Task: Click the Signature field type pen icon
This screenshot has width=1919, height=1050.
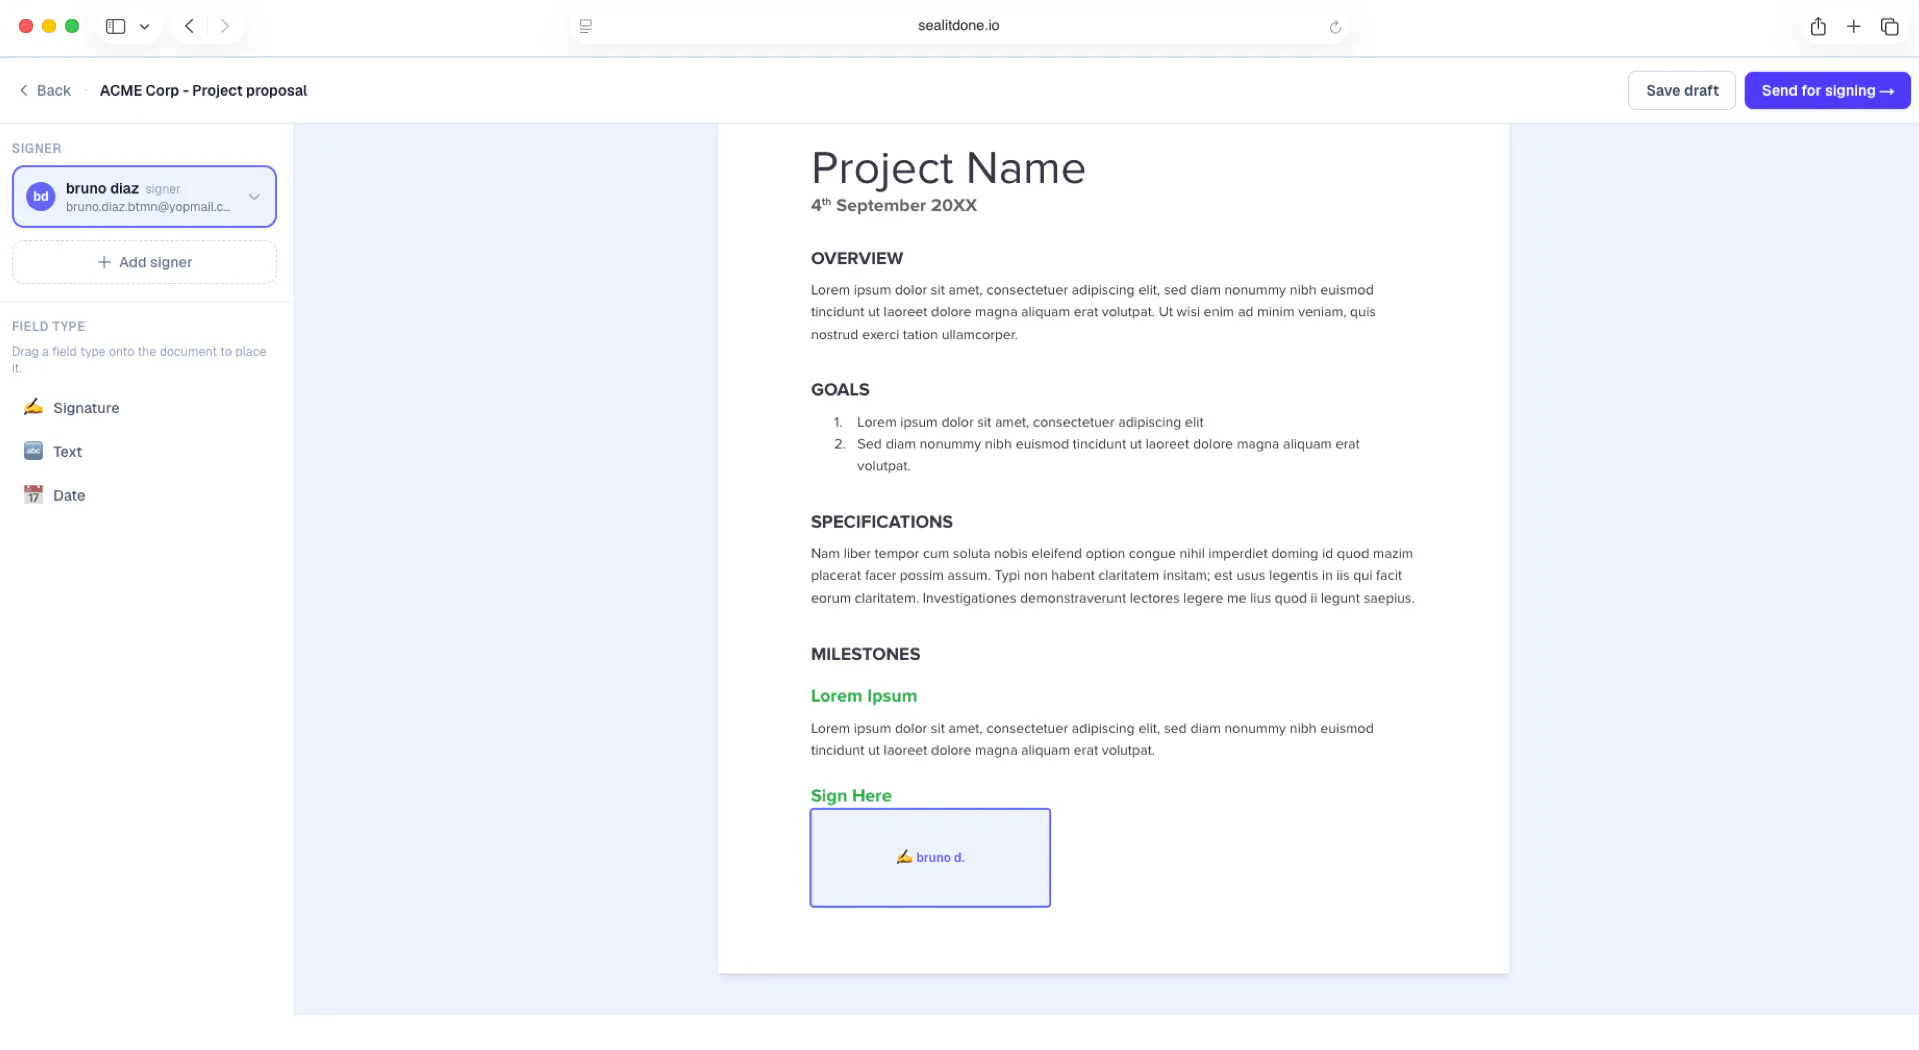Action: click(33, 406)
